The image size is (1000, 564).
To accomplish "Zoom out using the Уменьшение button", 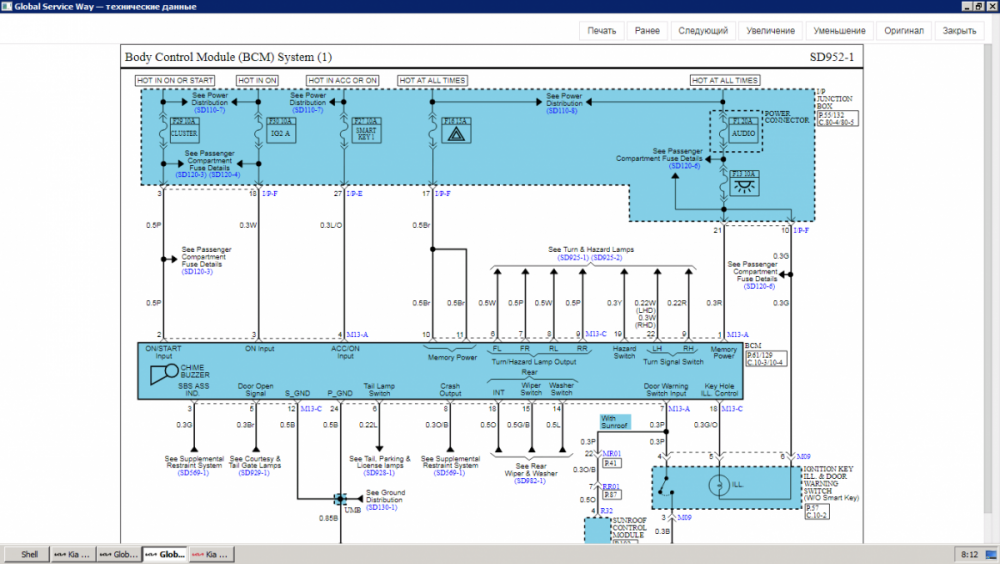I will tap(840, 31).
